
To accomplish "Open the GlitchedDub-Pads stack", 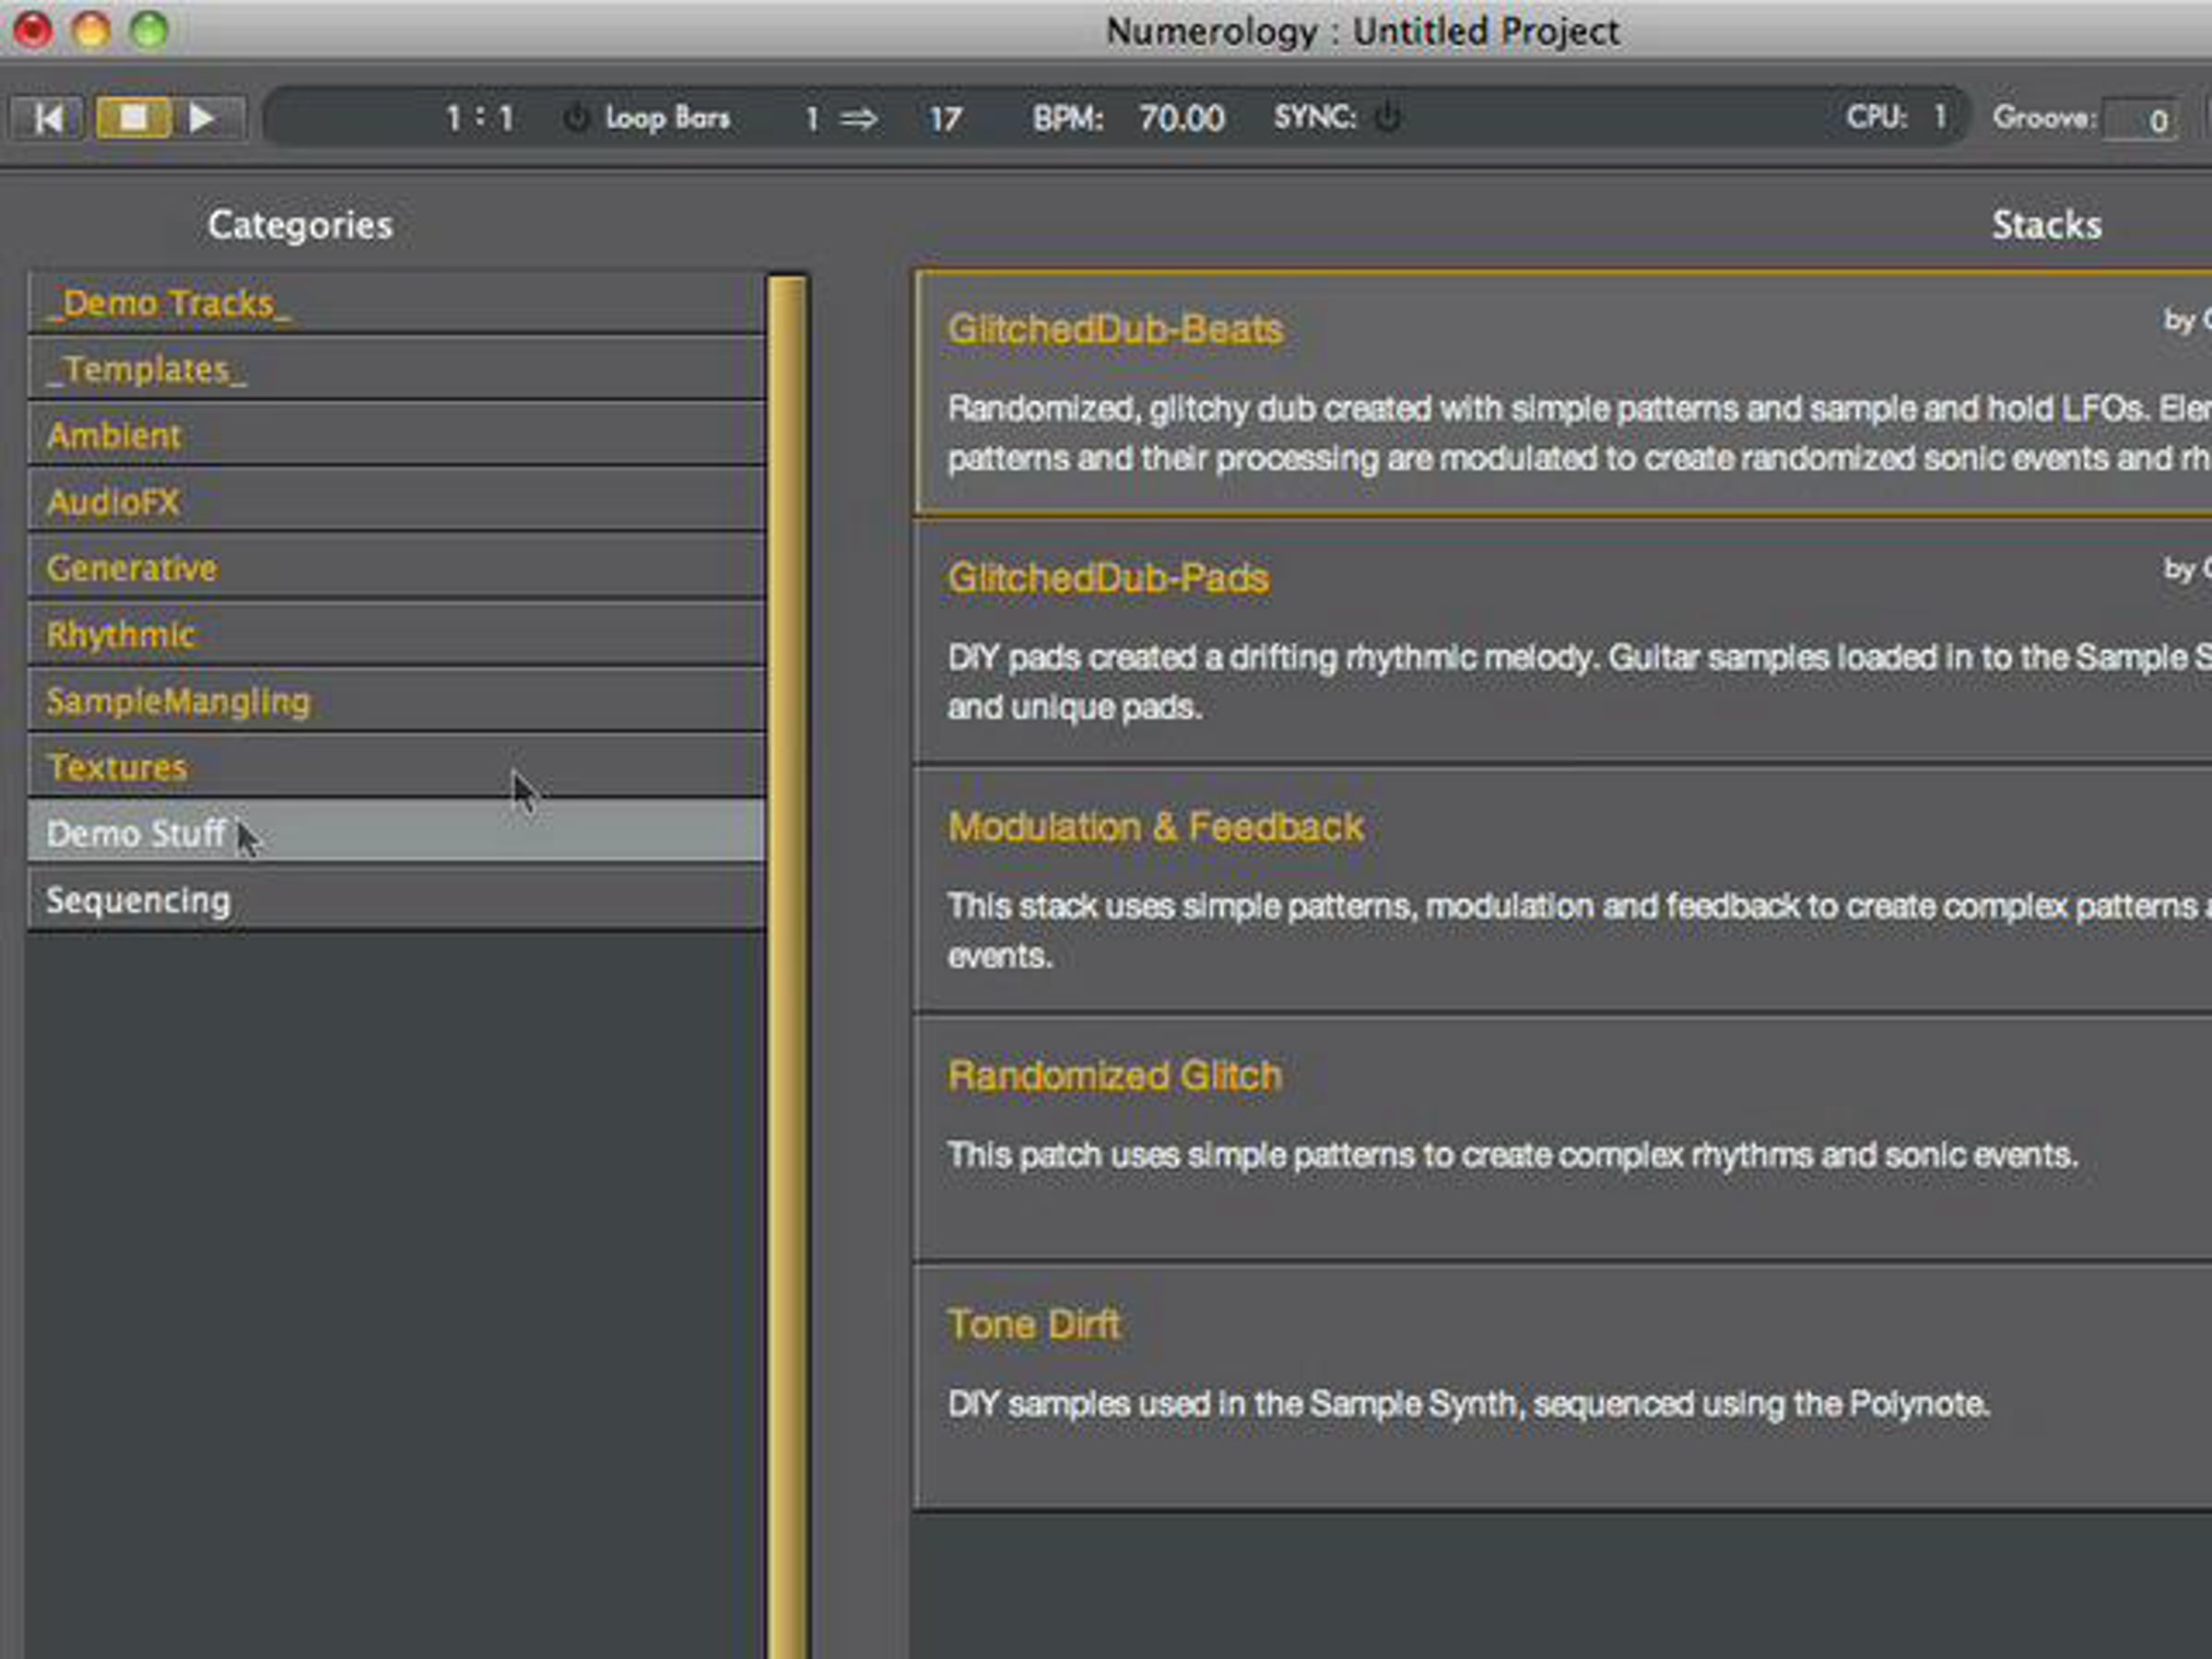I will [x=1563, y=642].
